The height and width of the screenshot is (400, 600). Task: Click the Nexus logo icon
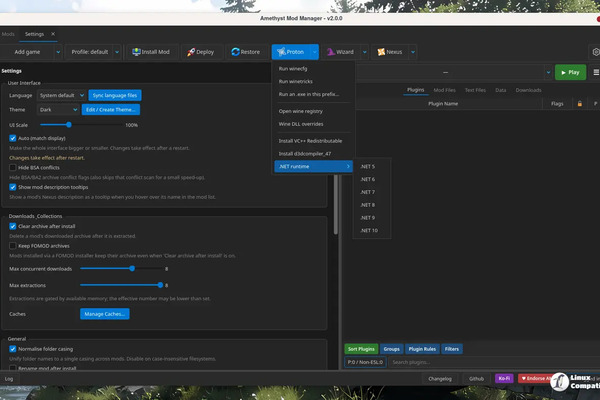point(381,52)
